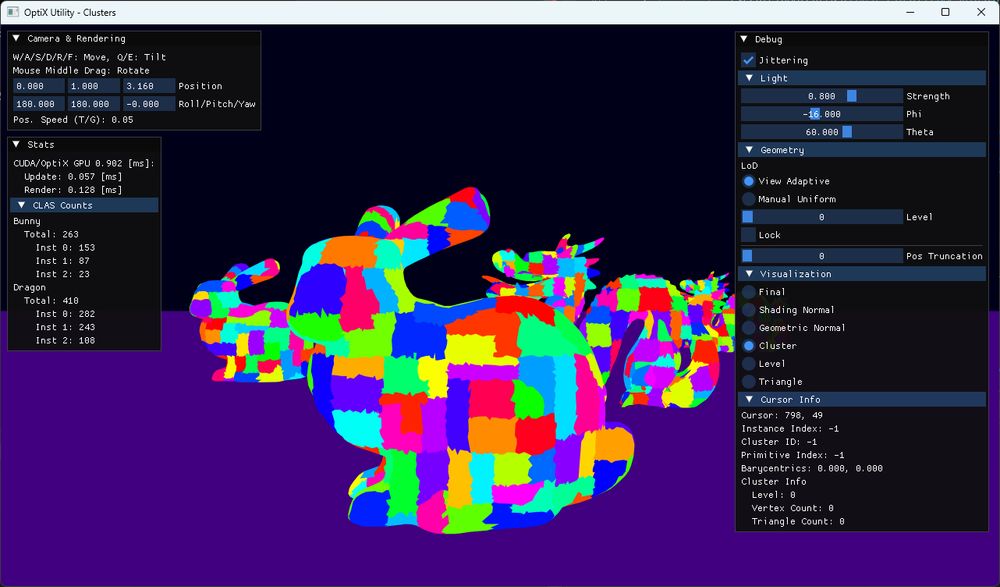Click the Cursor: 798, 49 readout
1000x587 pixels.
782,415
